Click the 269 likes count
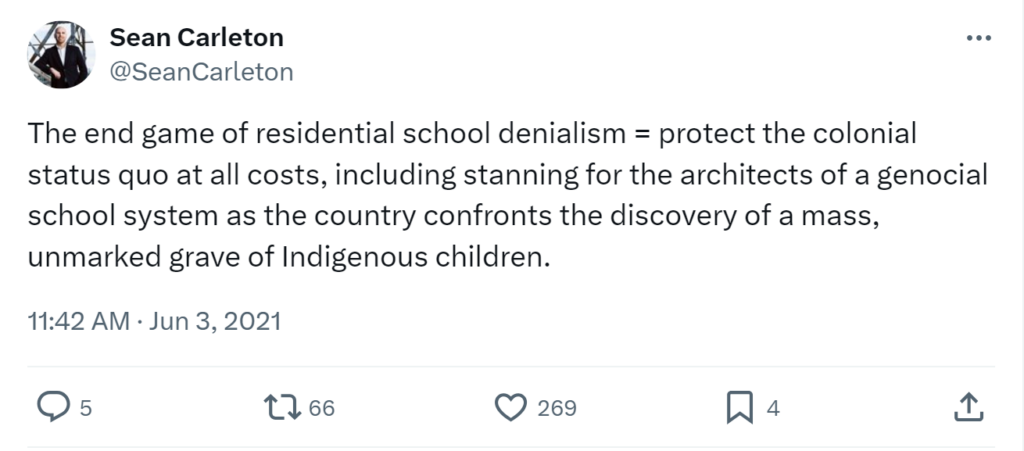 click(557, 408)
